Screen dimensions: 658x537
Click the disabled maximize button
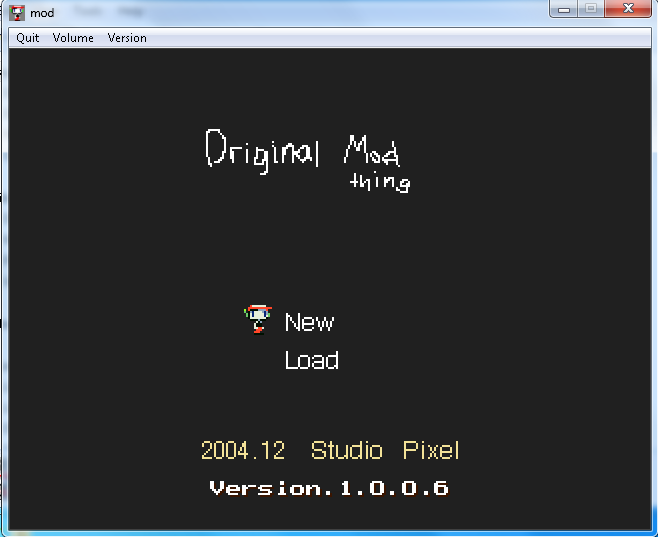[x=591, y=8]
